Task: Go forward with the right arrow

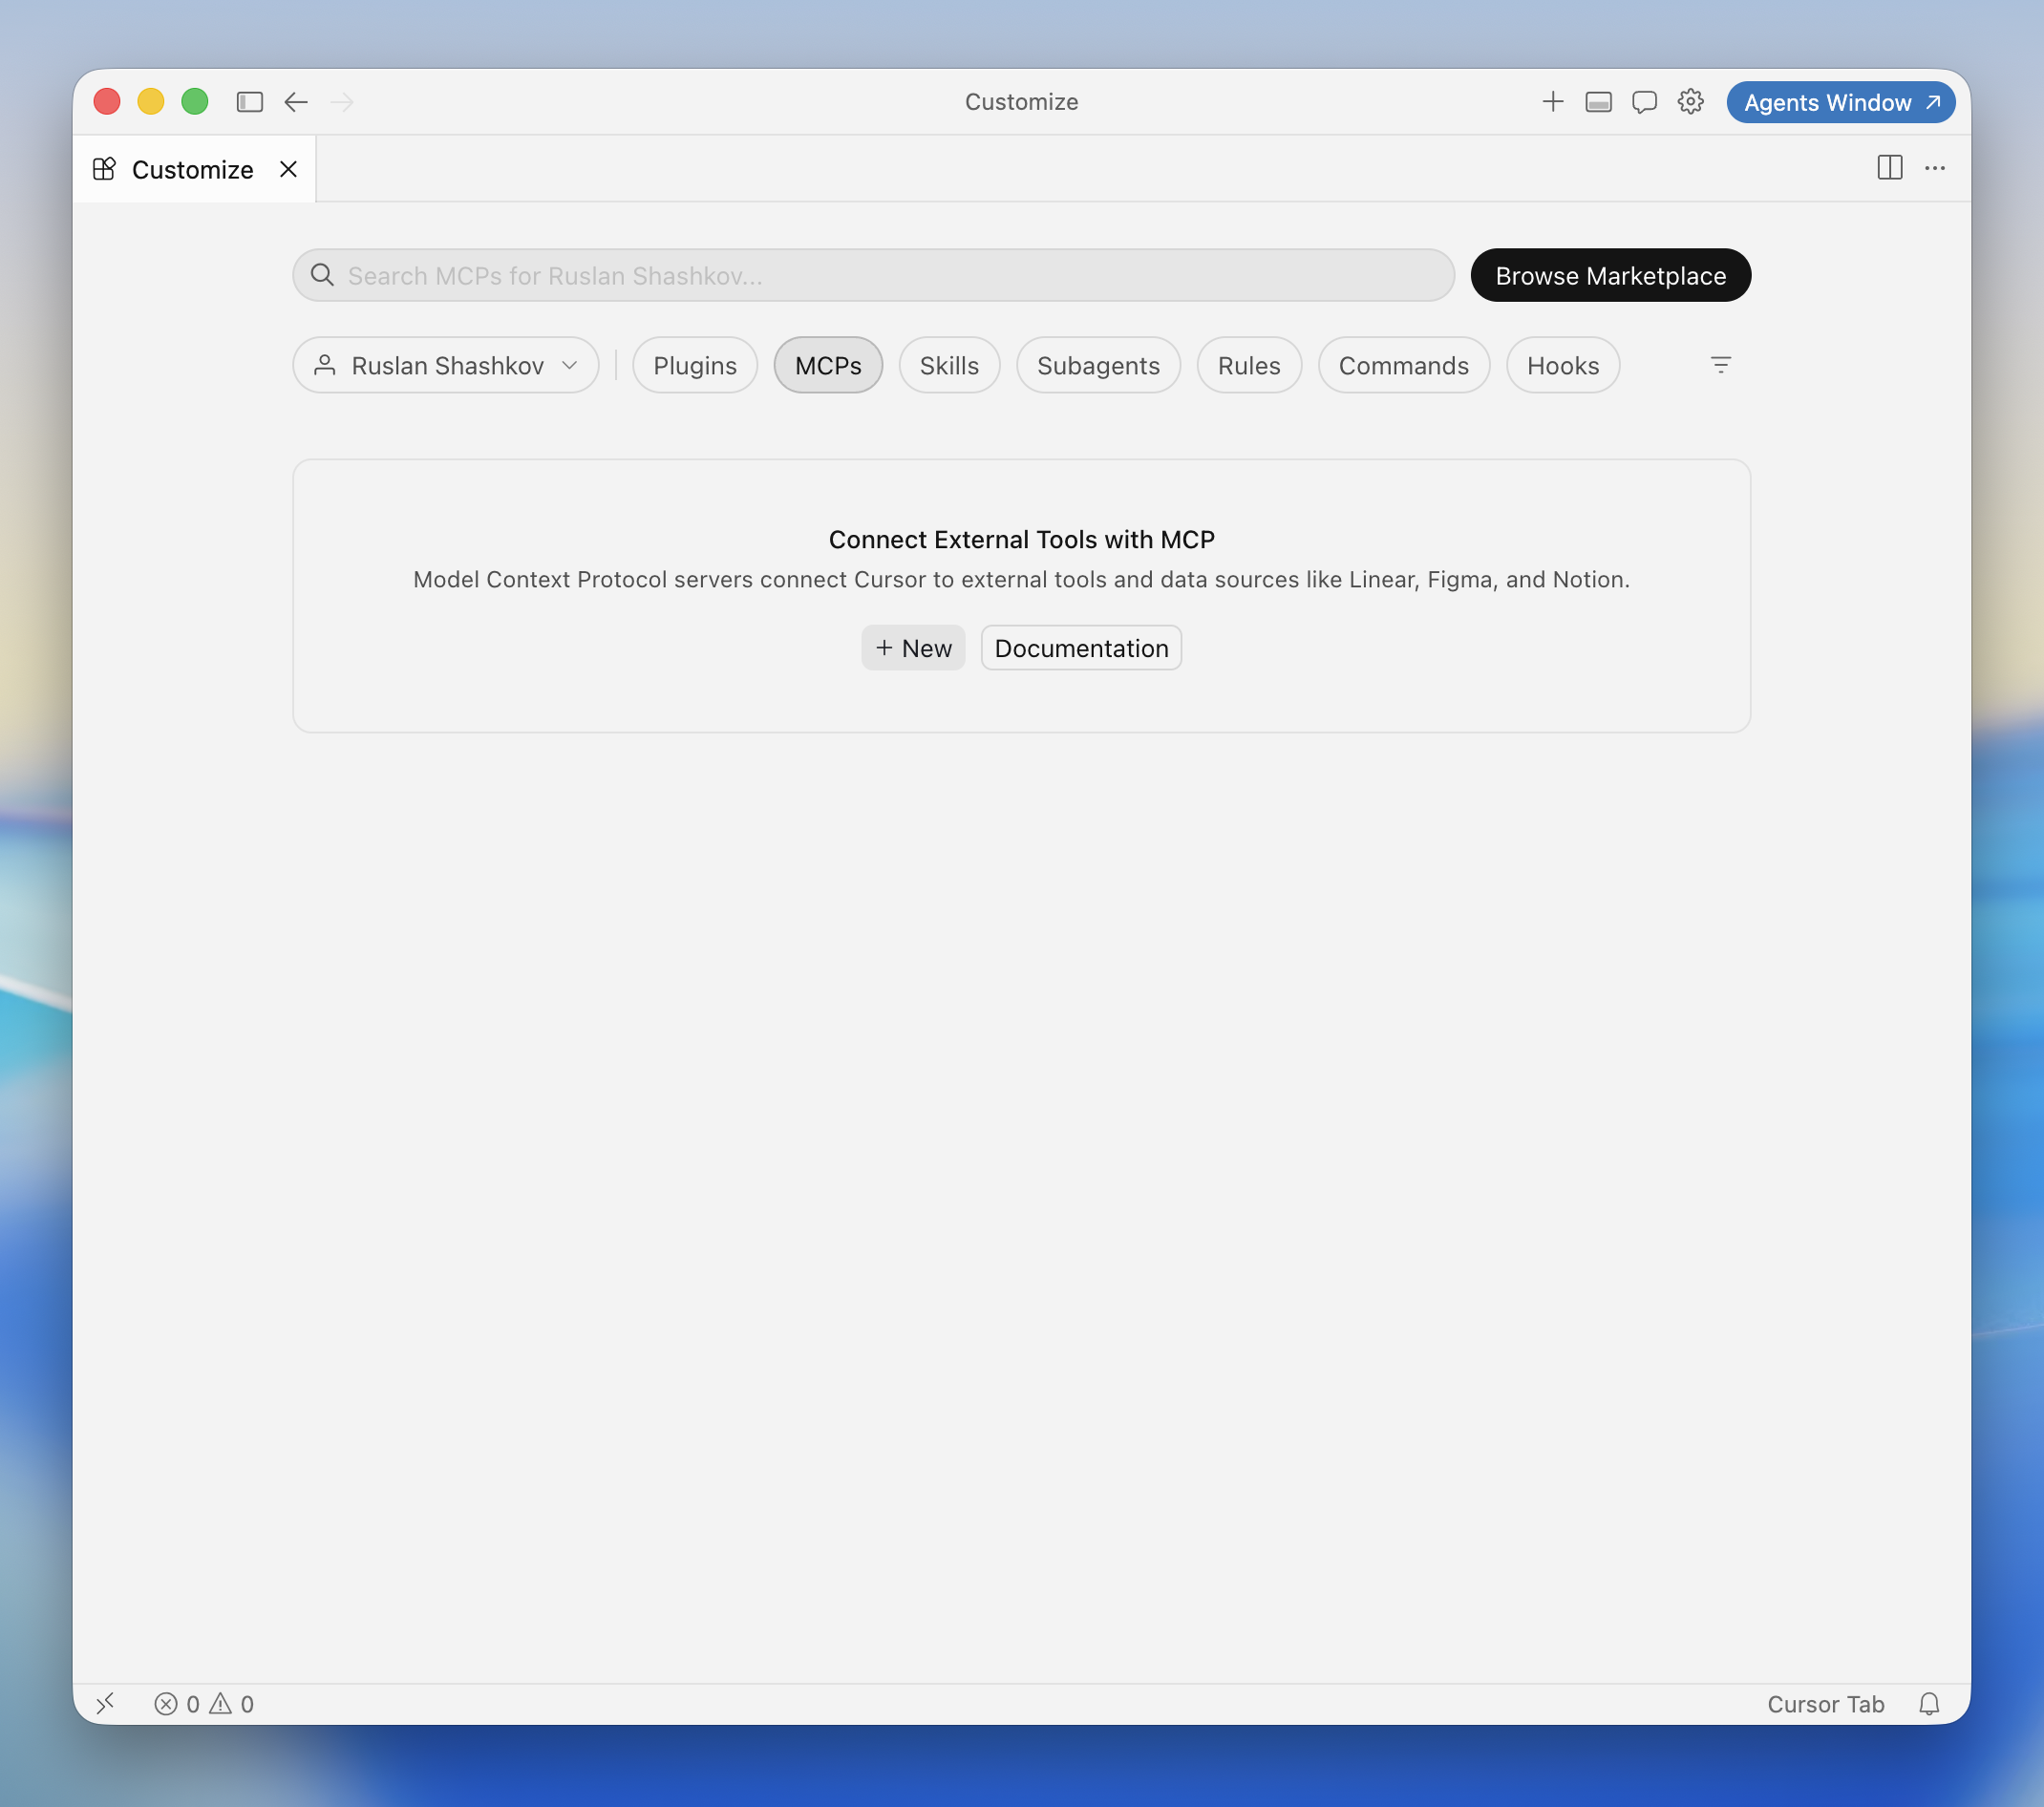Action: (342, 102)
